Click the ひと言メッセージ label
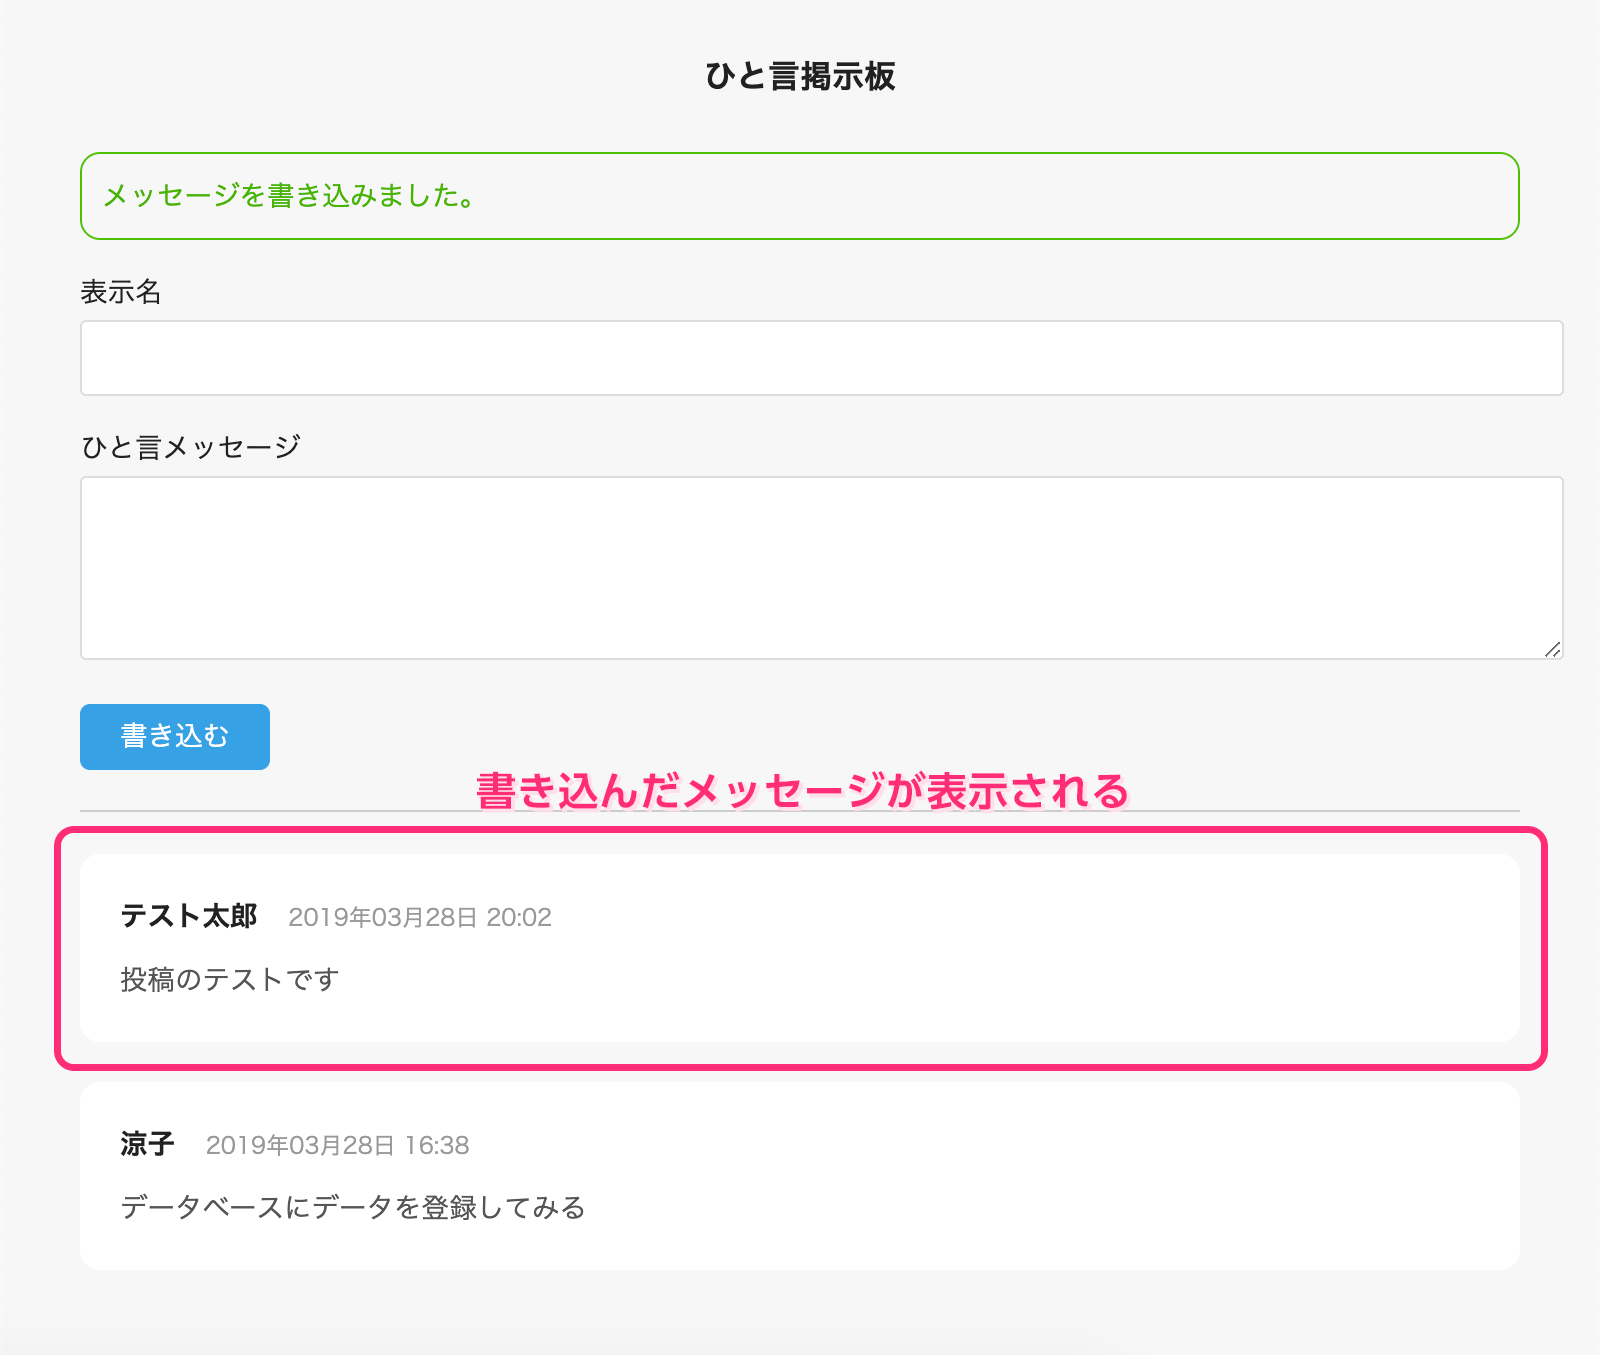Screen dimensions: 1600x1355 (191, 447)
